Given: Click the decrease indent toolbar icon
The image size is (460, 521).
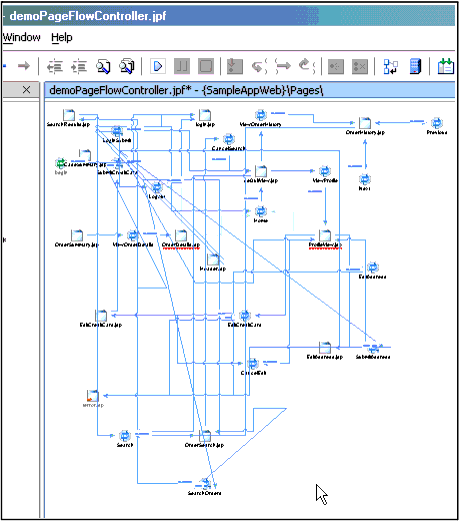Looking at the screenshot, I should (x=55, y=66).
